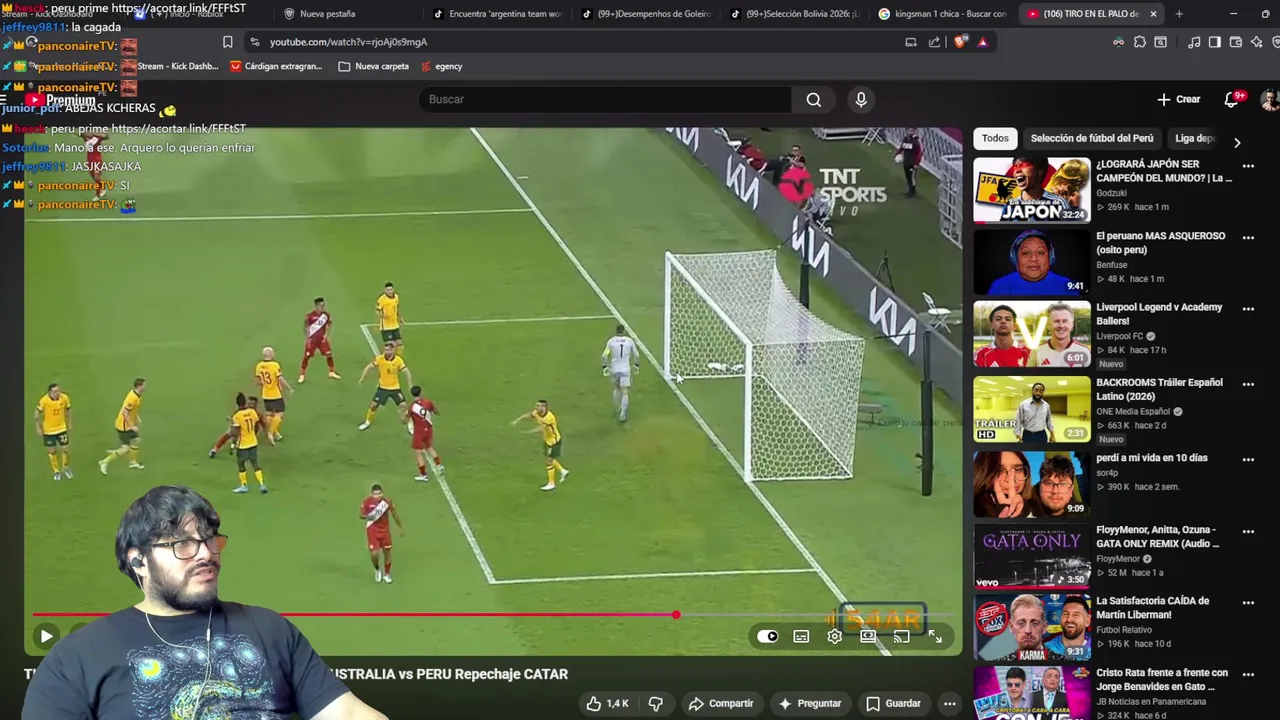Viewport: 1280px width, 720px height.
Task: Click the YouTube Buscar search field
Action: [605, 99]
